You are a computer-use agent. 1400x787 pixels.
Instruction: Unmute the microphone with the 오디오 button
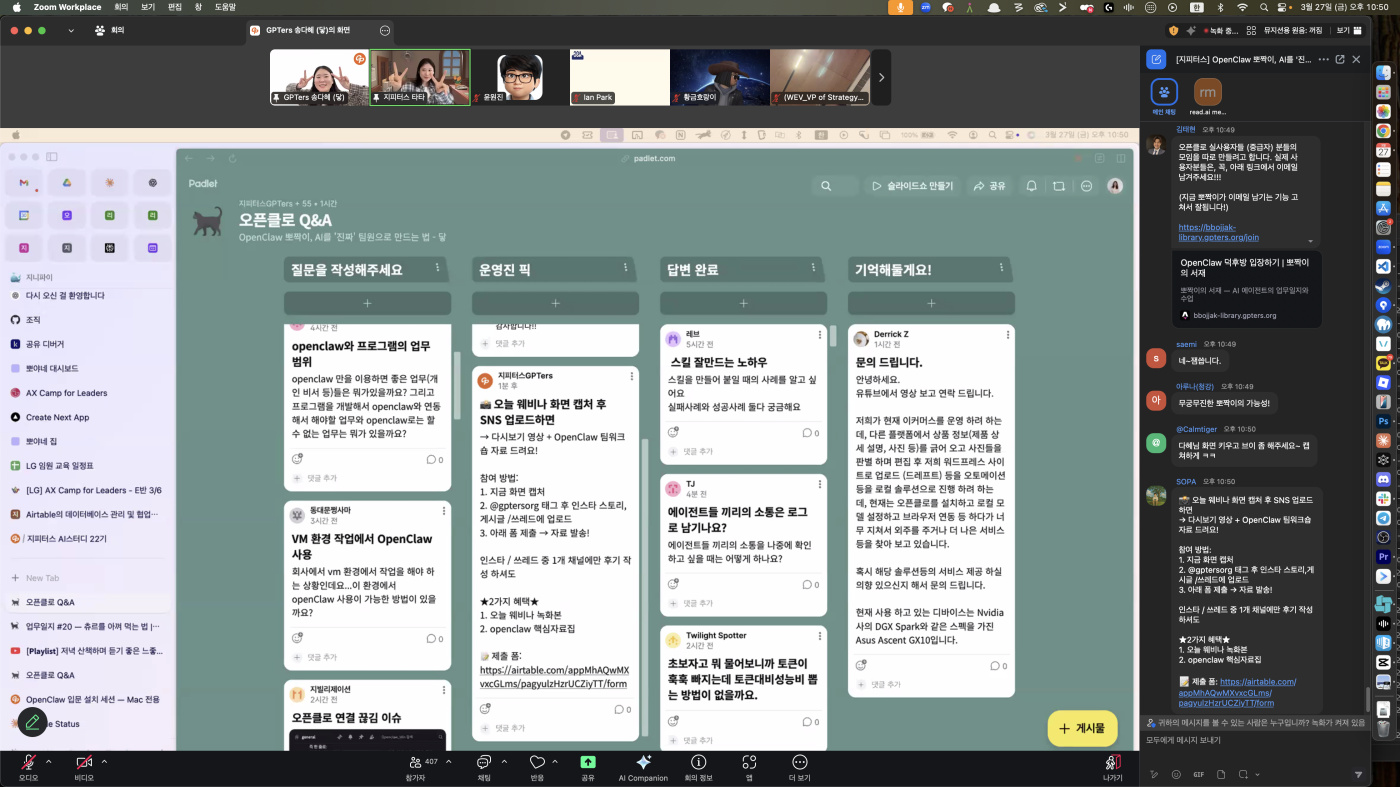(x=28, y=763)
